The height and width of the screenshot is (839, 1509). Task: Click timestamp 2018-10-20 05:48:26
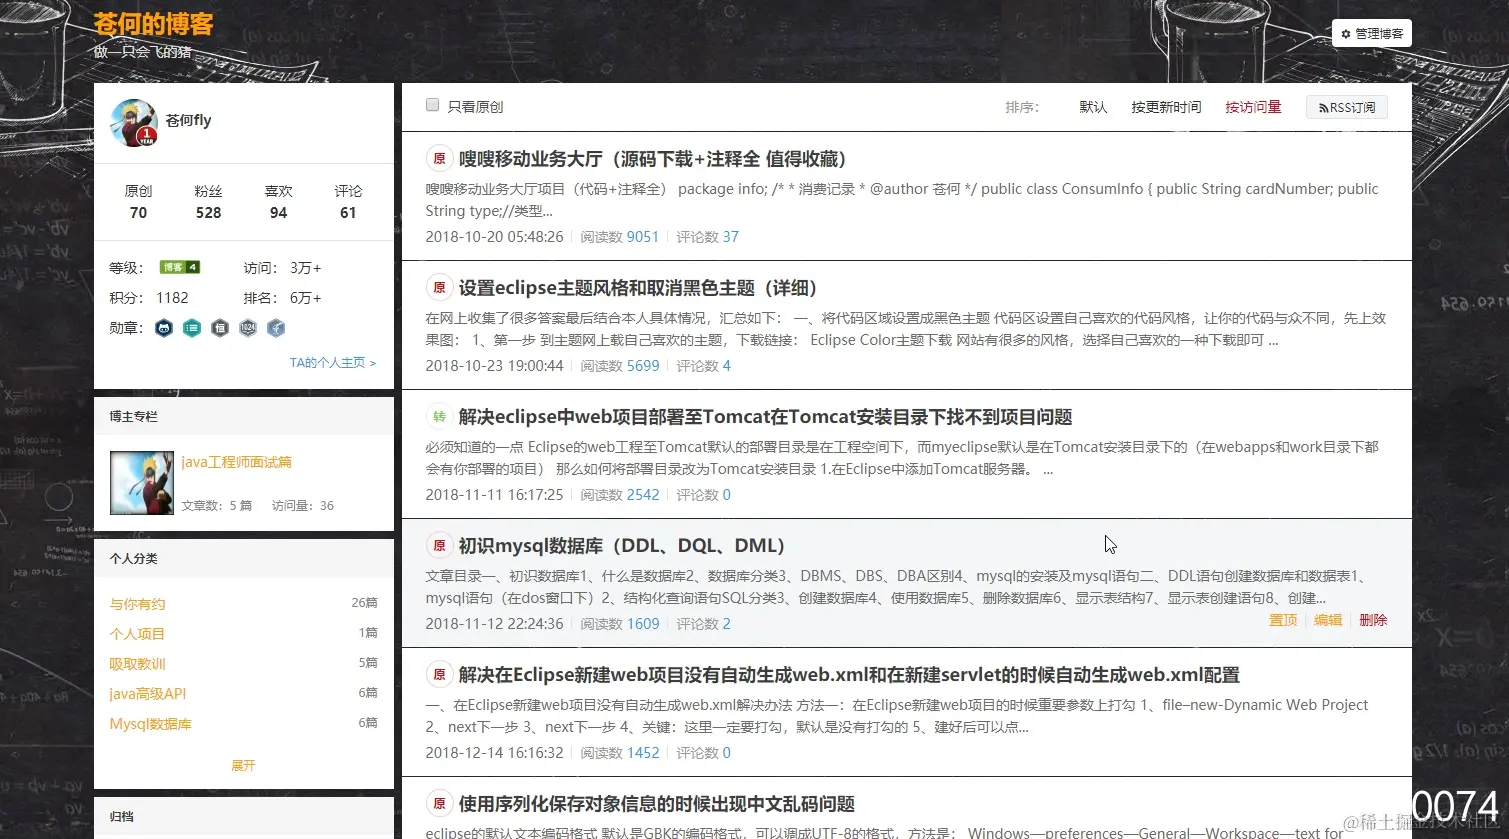coord(494,237)
